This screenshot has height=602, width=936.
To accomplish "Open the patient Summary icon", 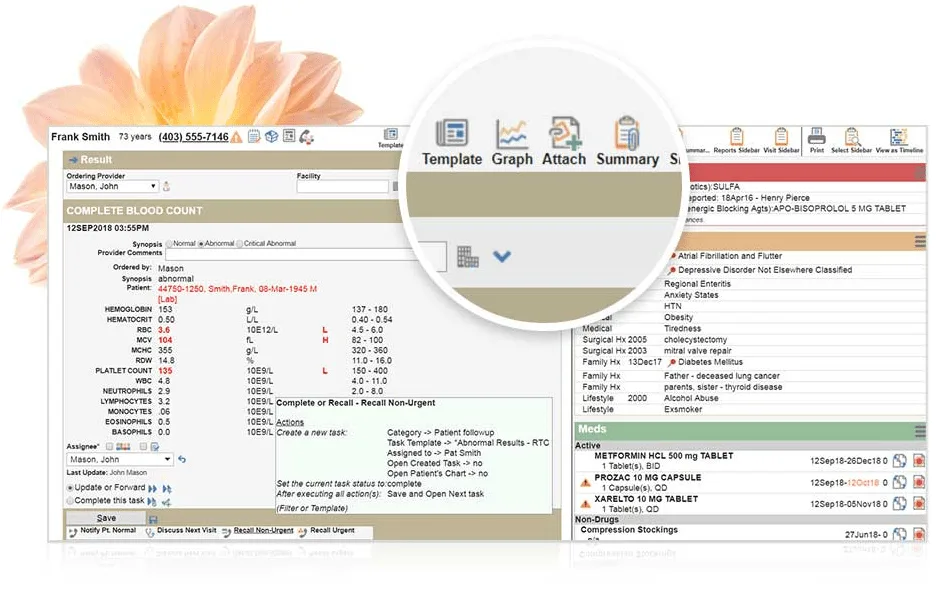I will [627, 131].
